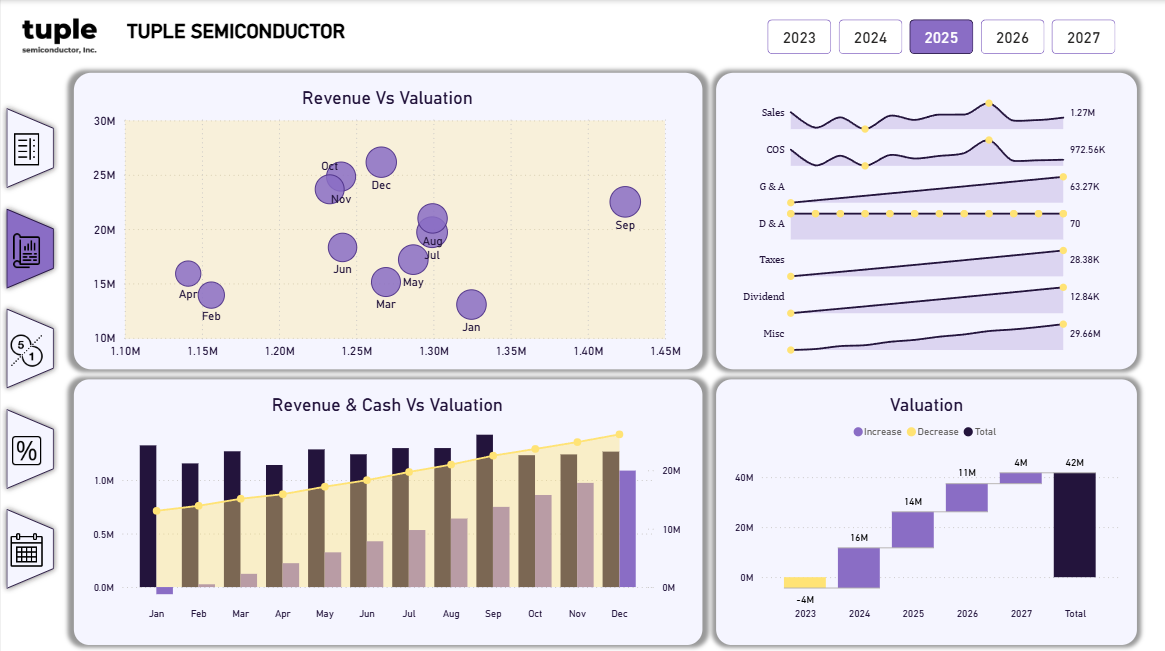Click the Feb bubble in scatter chart
The height and width of the screenshot is (651, 1165).
pyautogui.click(x=211, y=295)
